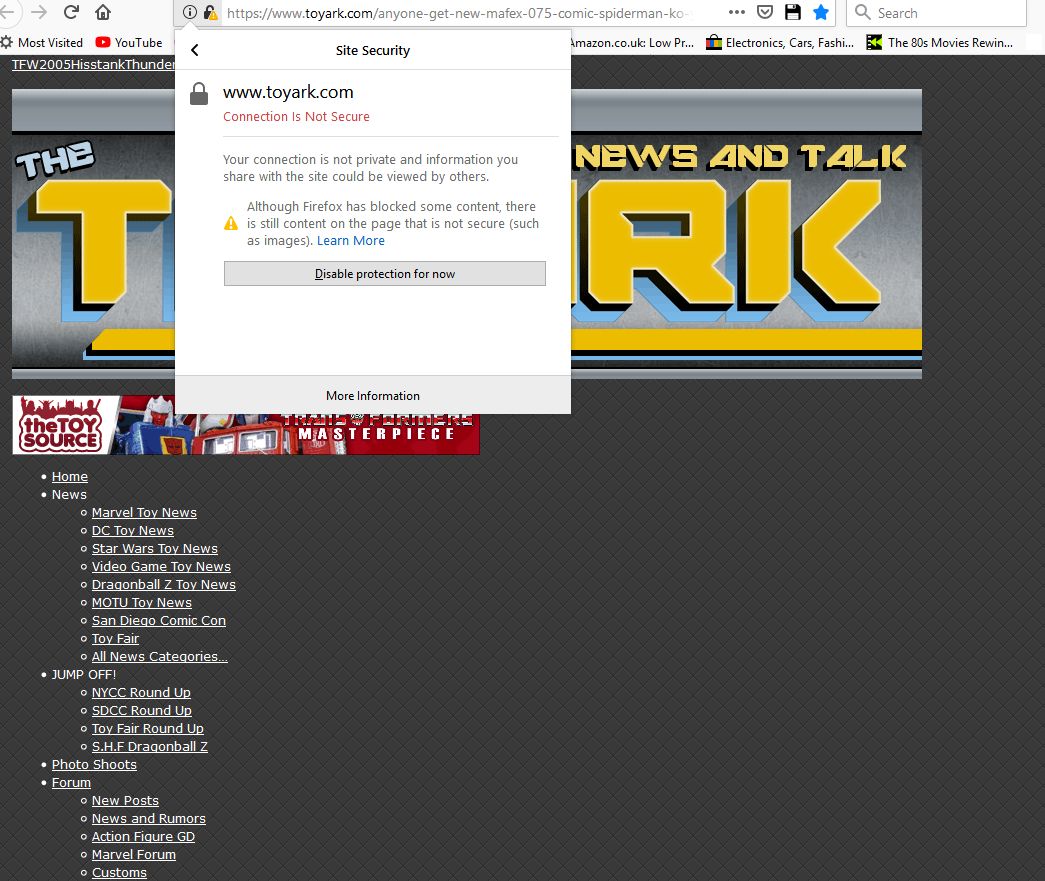Viewport: 1045px width, 881px height.
Task: Go back in Site Security panel
Action: [195, 50]
